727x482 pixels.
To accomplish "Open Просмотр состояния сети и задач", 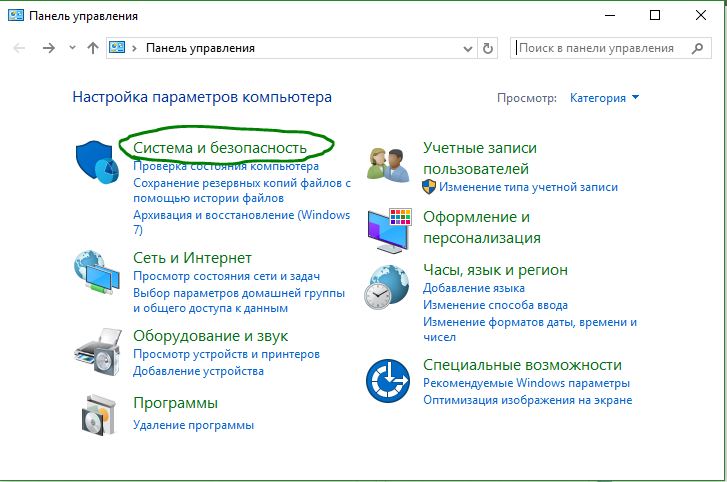I will (226, 276).
